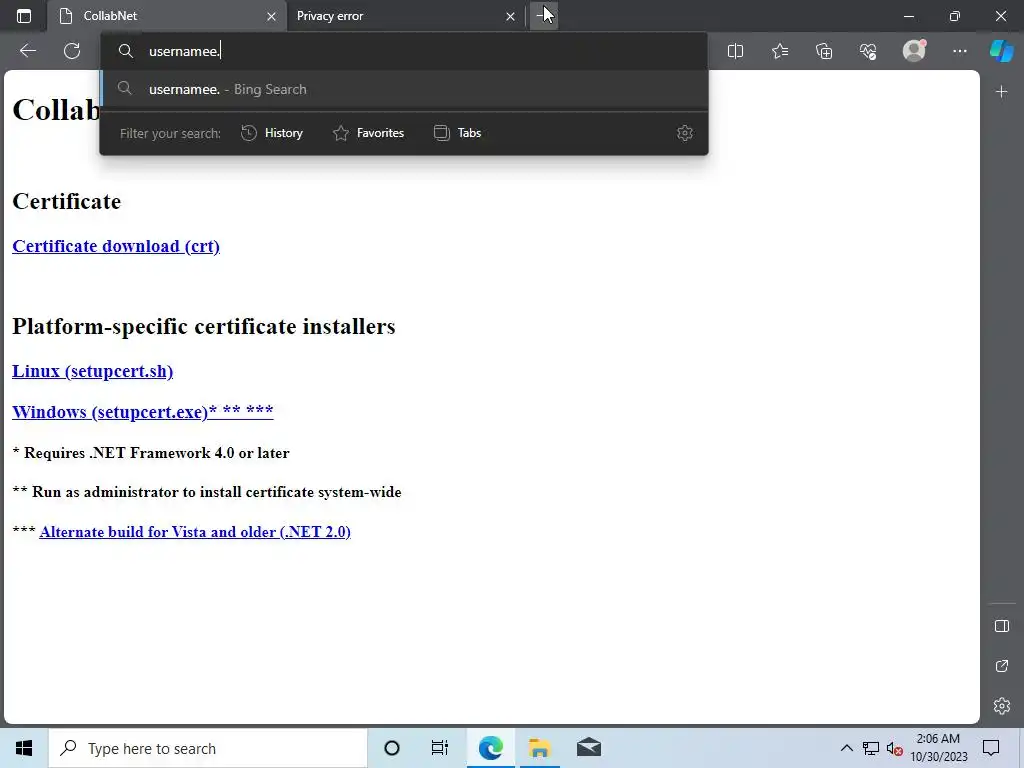Image resolution: width=1024 pixels, height=768 pixels.
Task: Open address bar search settings gear
Action: coord(684,133)
